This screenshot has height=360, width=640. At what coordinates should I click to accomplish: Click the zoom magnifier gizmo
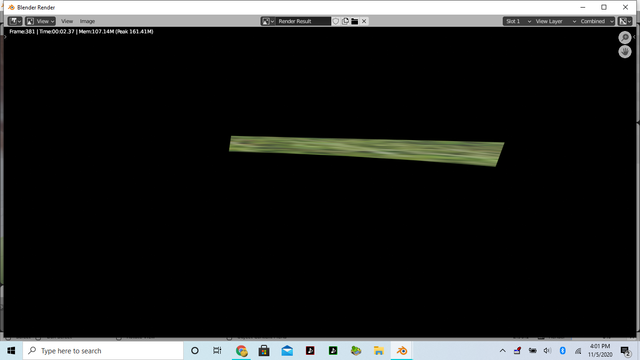tap(624, 38)
